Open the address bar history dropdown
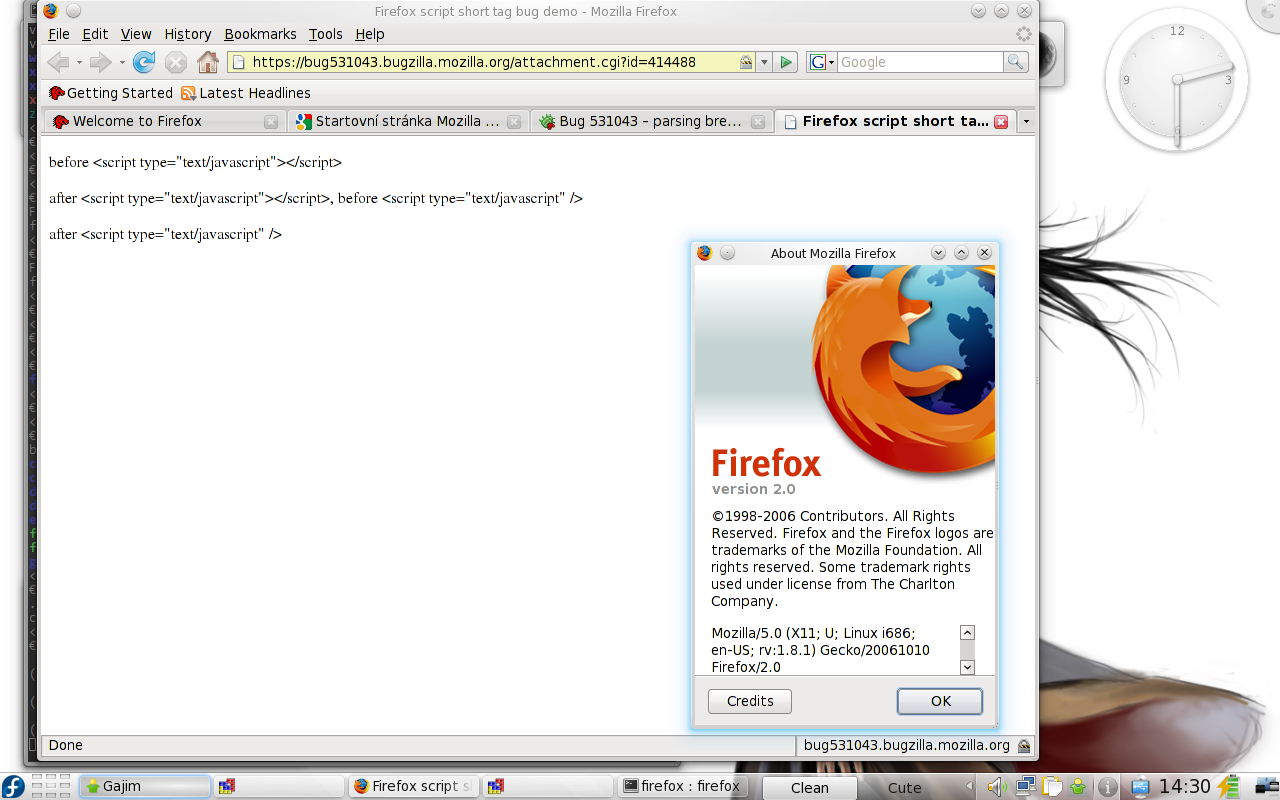The height and width of the screenshot is (800, 1280). (x=764, y=62)
